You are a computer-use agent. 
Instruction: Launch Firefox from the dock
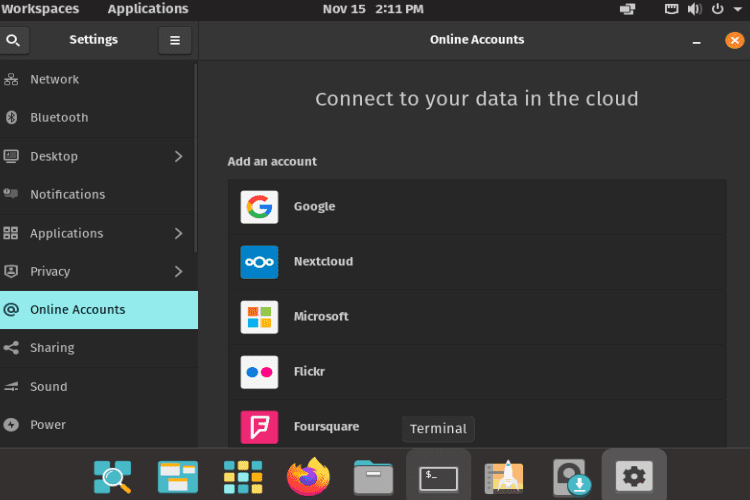tap(309, 477)
